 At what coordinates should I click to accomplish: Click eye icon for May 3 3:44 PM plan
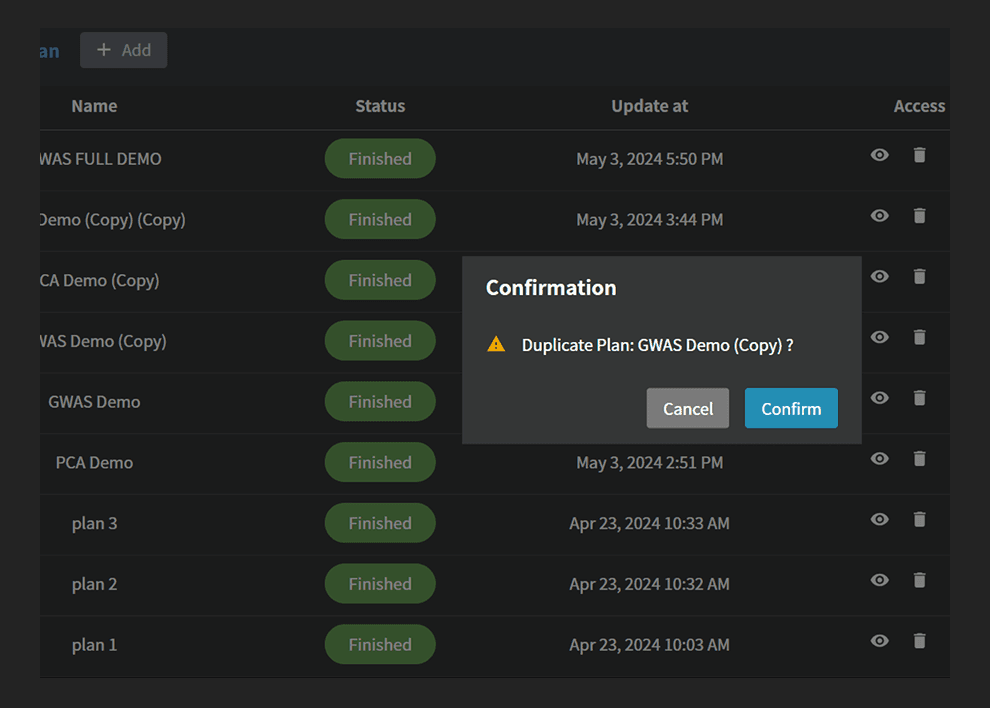879,216
